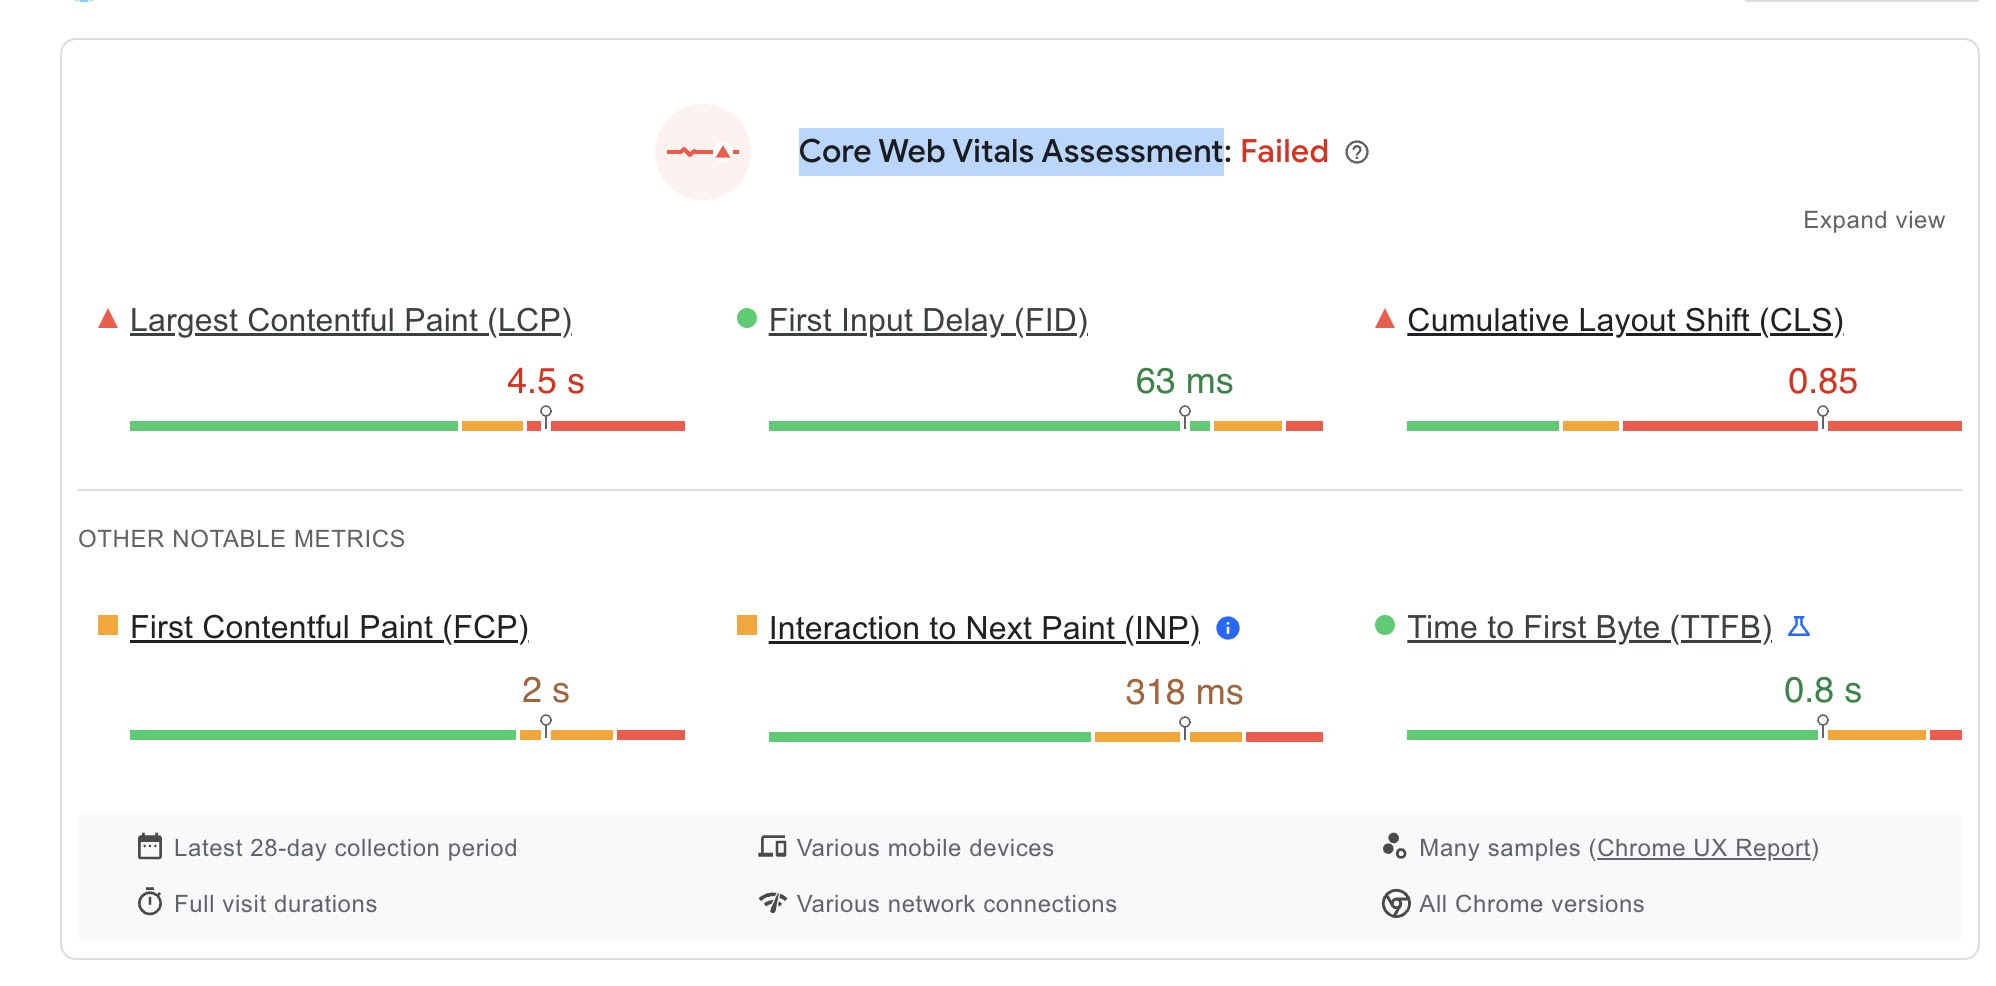Click the Core Web Vitals help question-mark icon
This screenshot has height=986, width=1996.
pyautogui.click(x=1356, y=152)
